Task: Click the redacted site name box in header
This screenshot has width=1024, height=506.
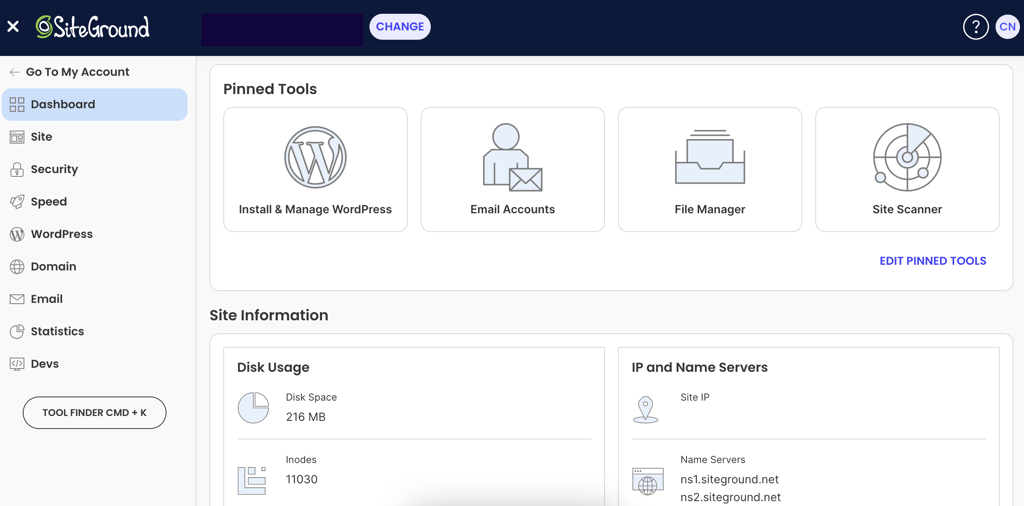Action: tap(282, 29)
